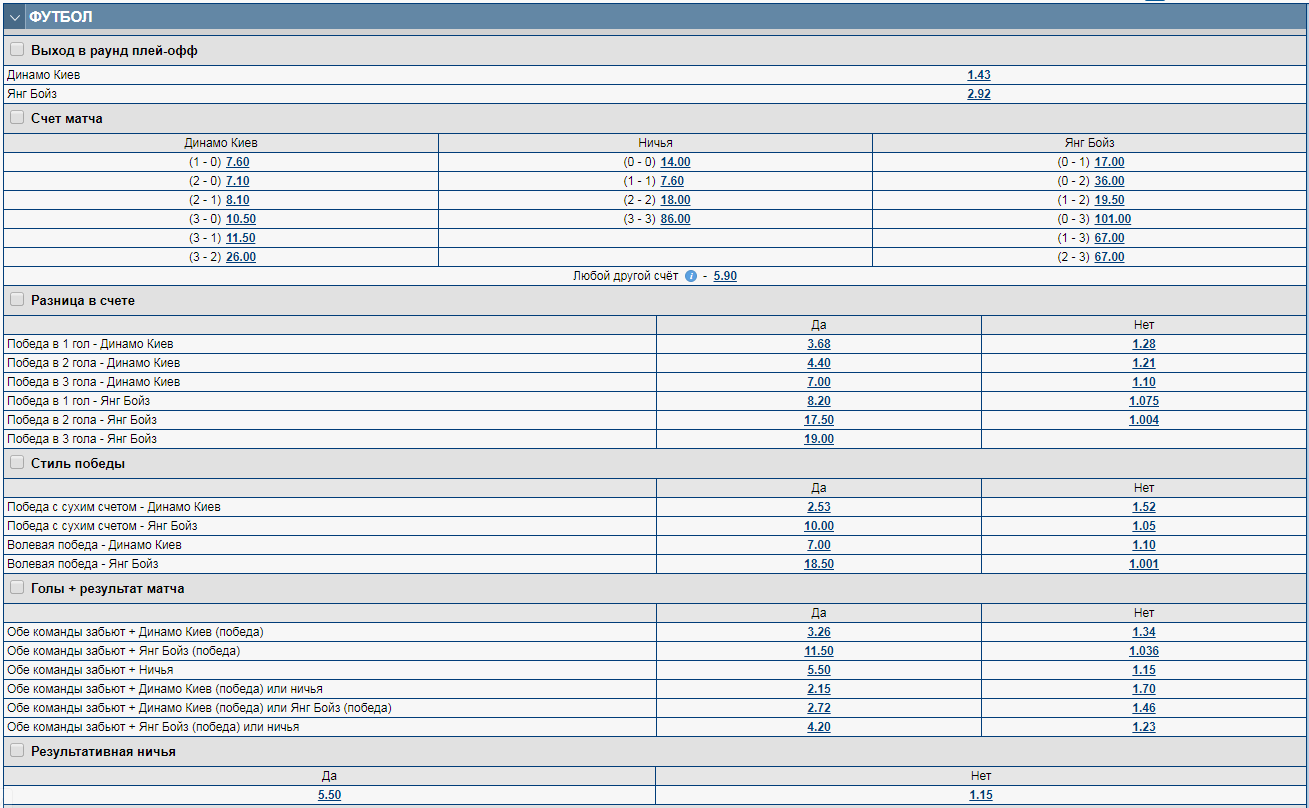The image size is (1309, 808).
Task: Click Нет odds 1.15 for Результативная ничья
Action: 980,795
